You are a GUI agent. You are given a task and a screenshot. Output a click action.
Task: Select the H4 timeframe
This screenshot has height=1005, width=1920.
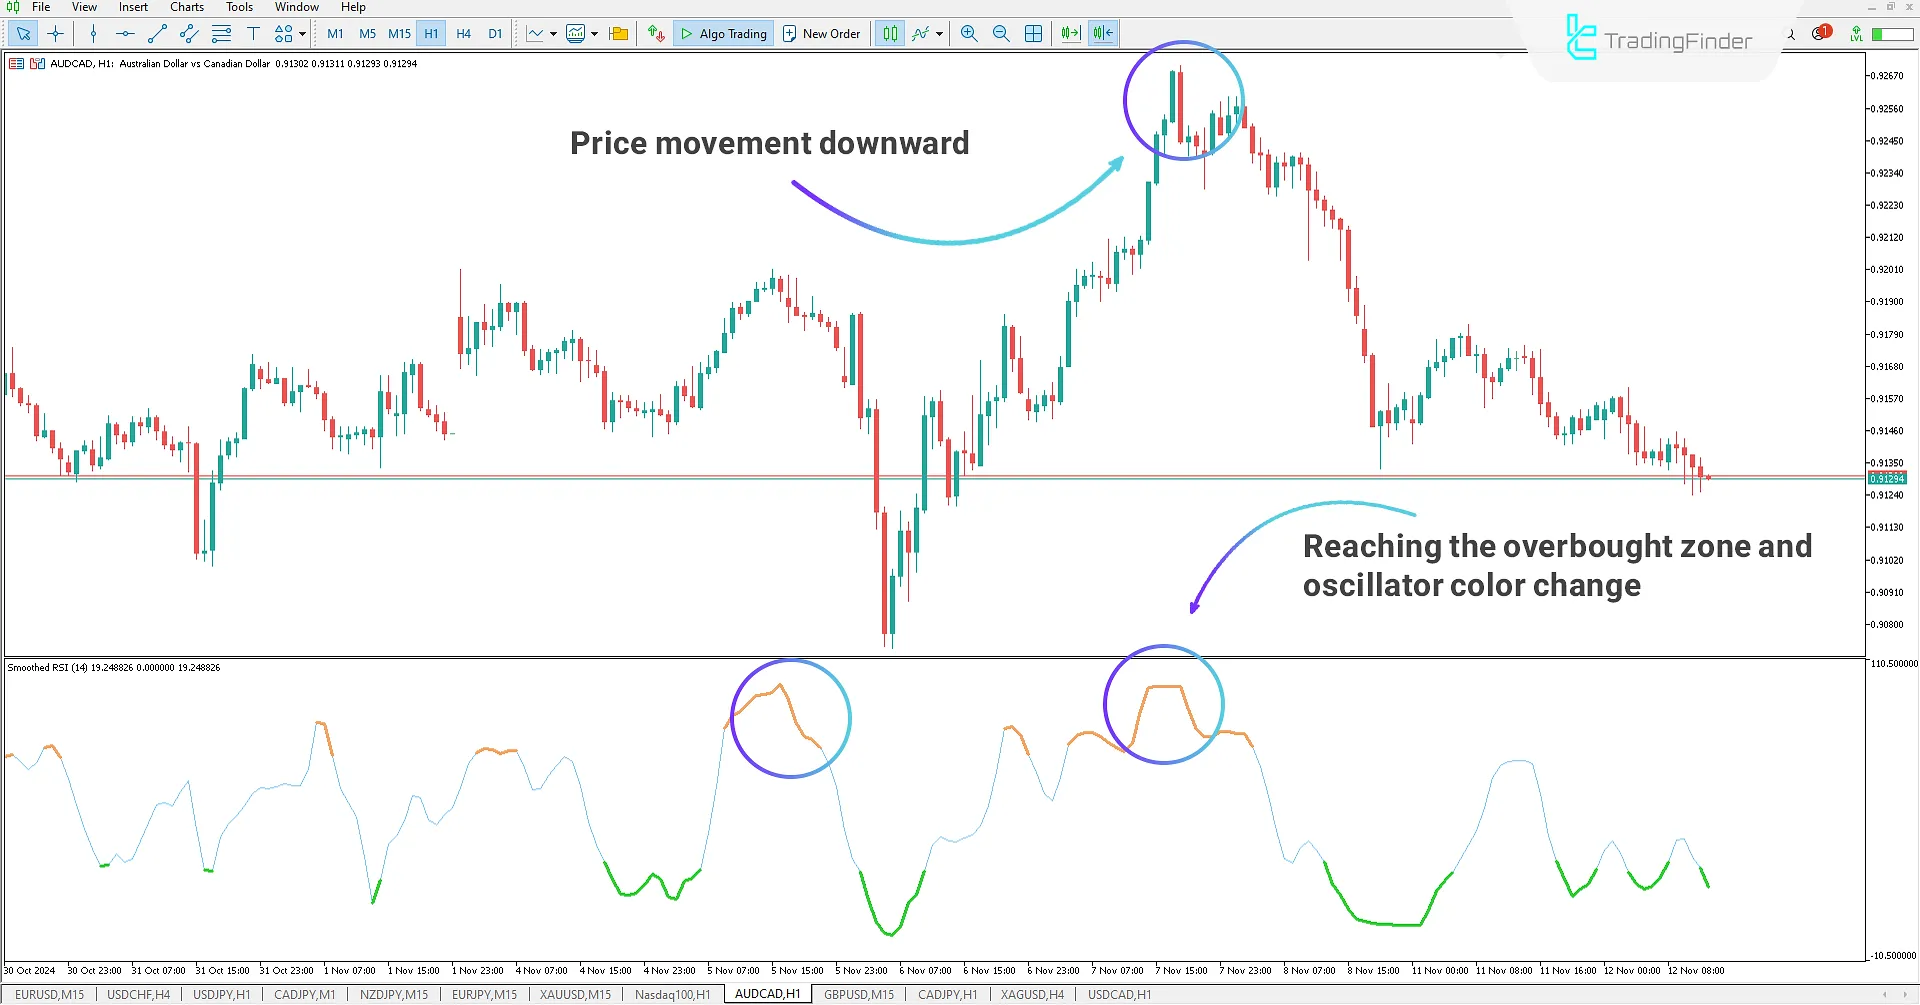[463, 33]
